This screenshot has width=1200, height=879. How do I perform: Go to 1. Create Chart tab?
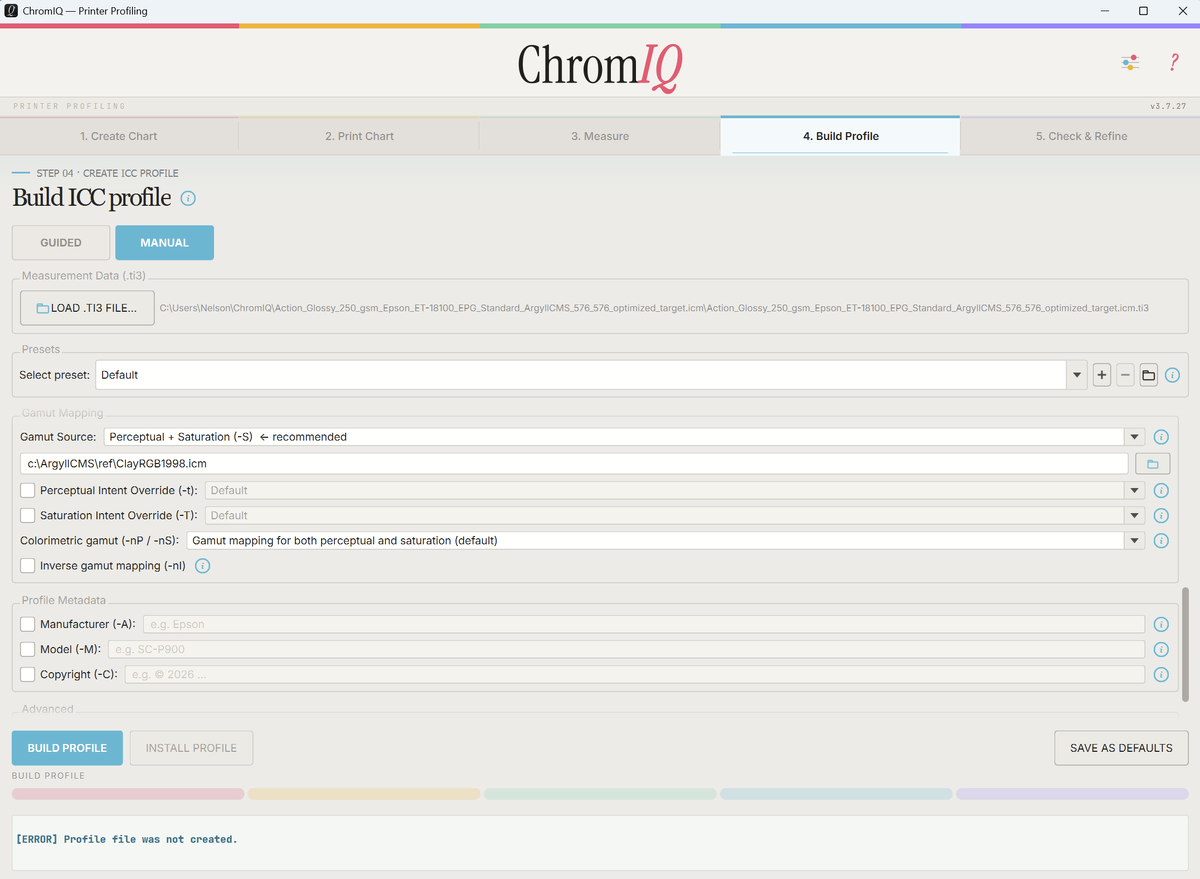coord(119,136)
